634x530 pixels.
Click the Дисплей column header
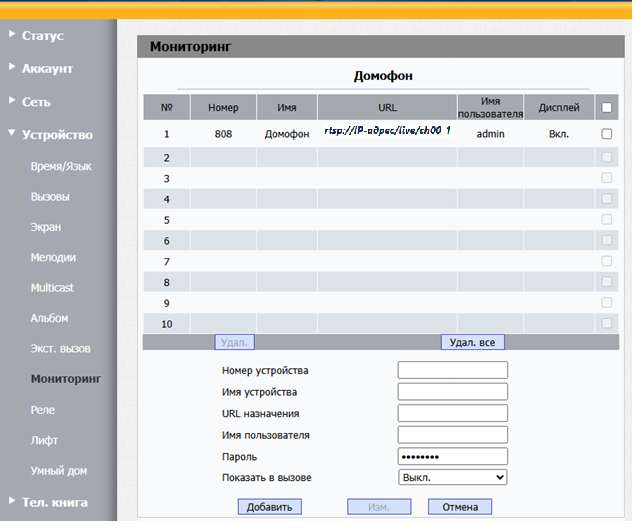click(559, 108)
